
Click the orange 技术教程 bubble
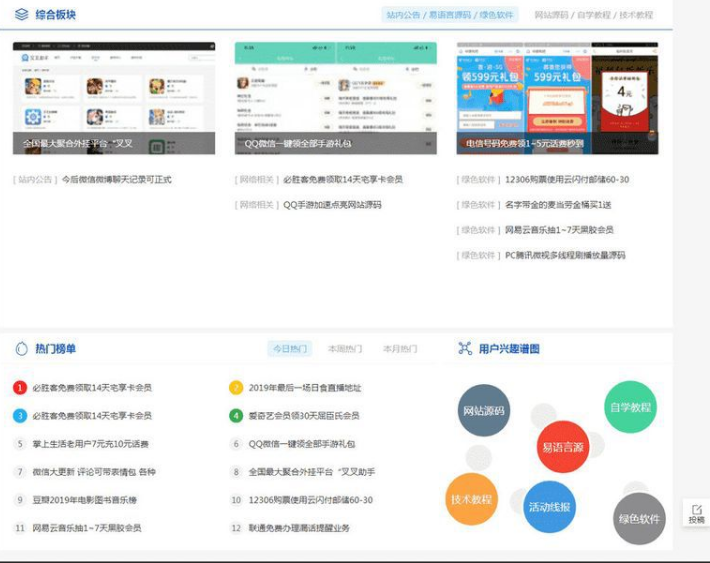tap(471, 499)
